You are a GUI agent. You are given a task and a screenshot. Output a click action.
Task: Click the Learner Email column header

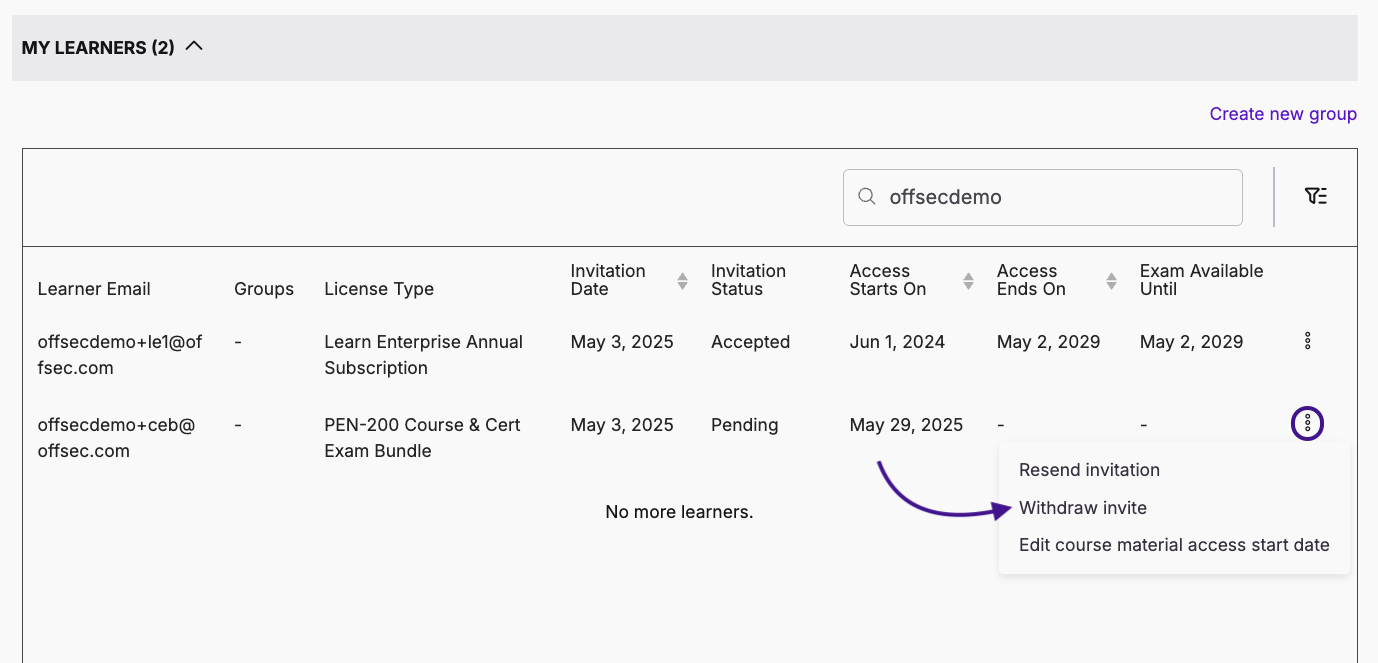(x=94, y=289)
